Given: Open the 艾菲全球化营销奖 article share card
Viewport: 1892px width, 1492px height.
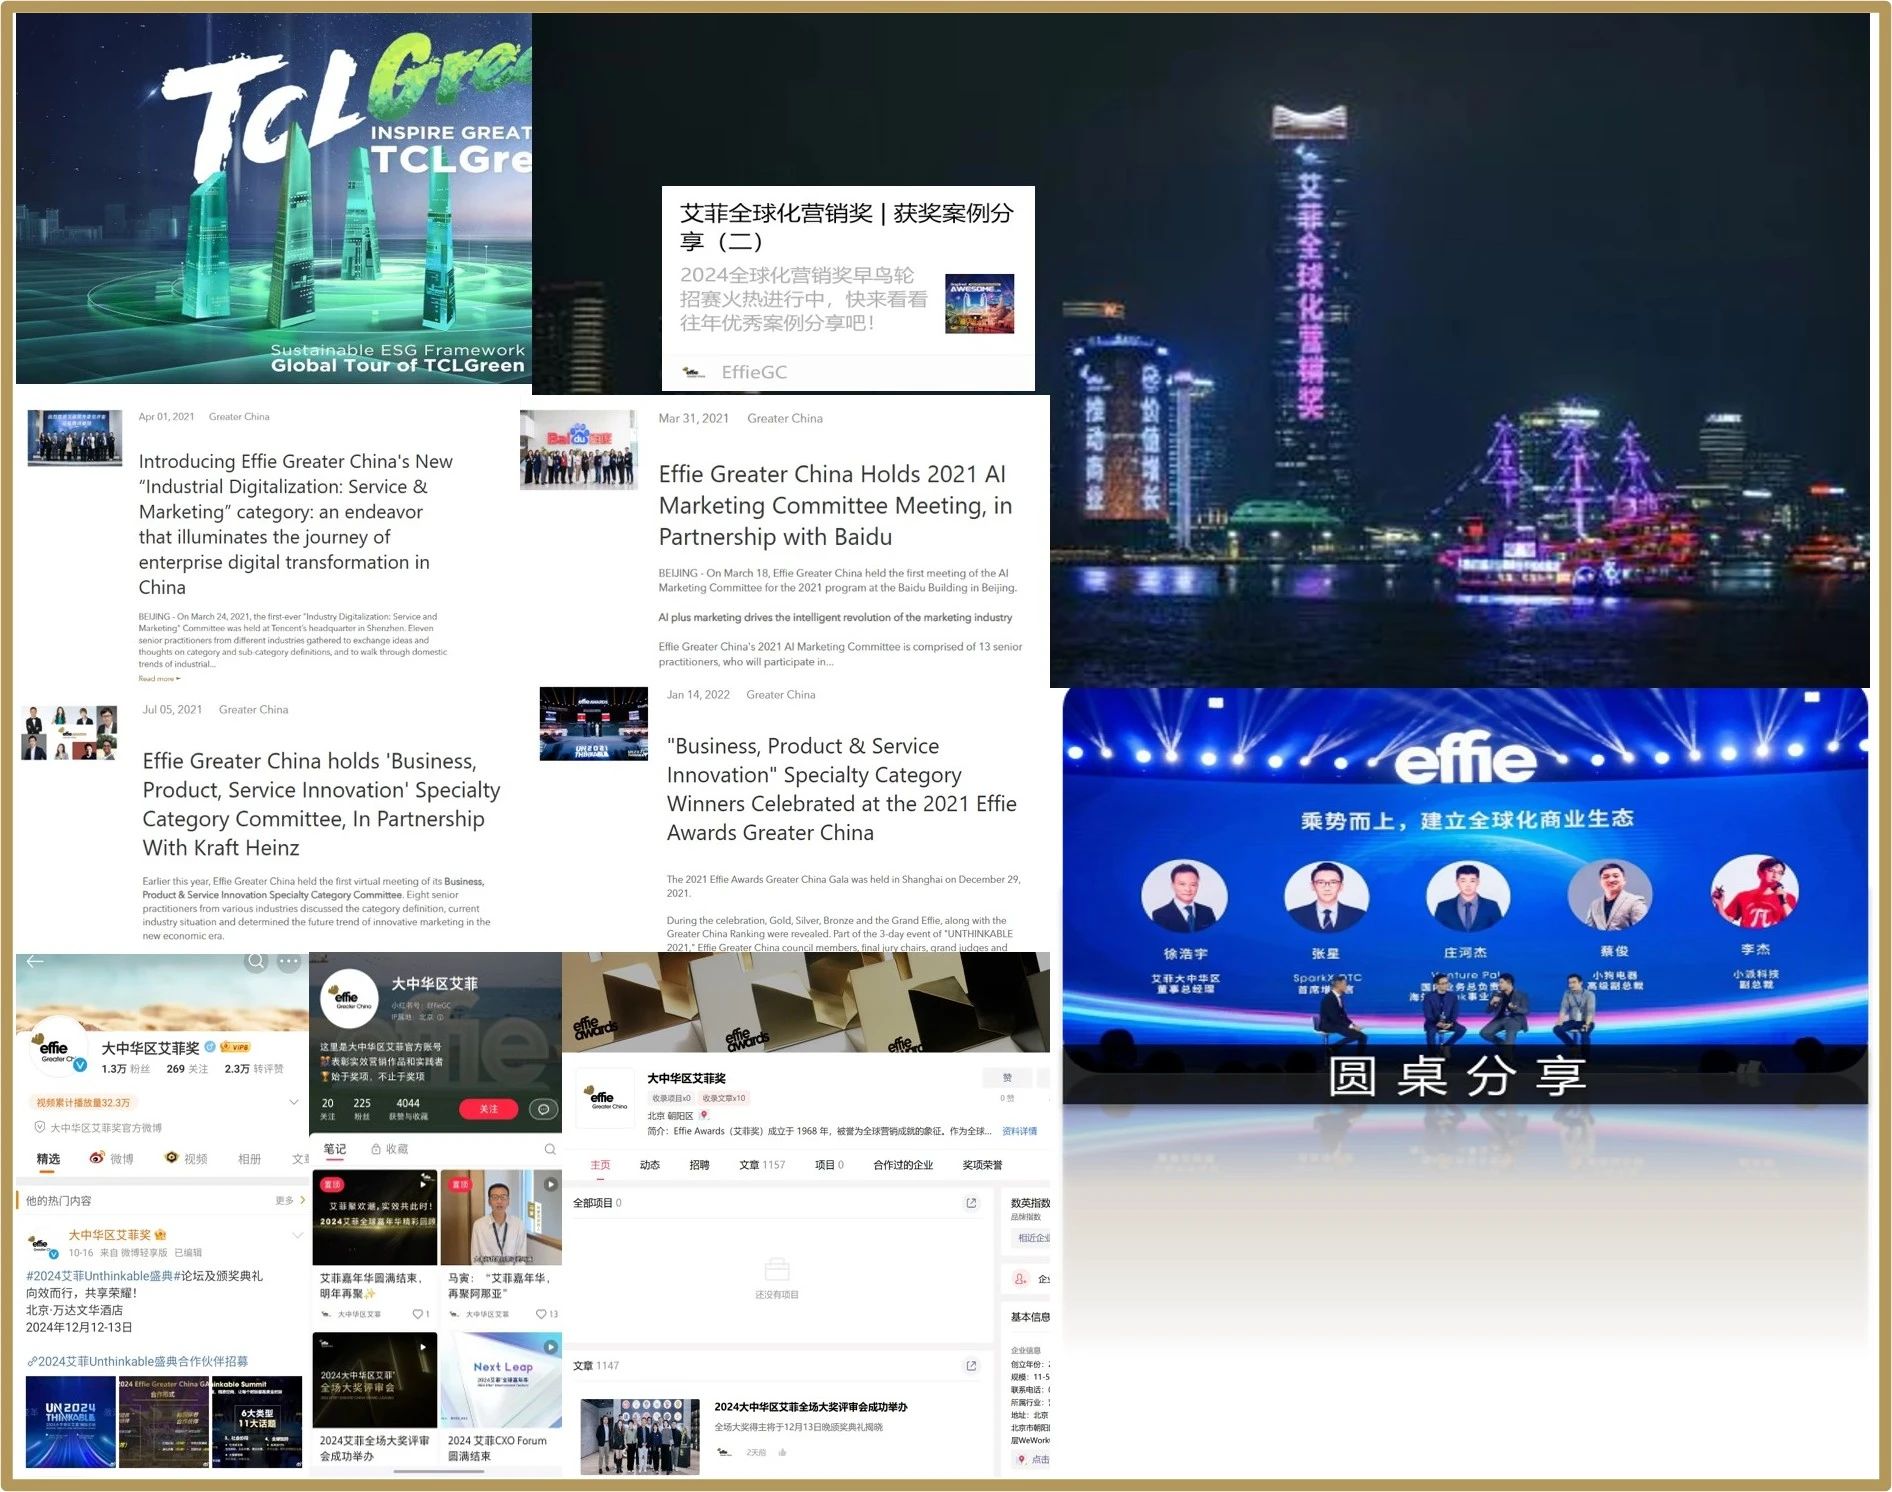Looking at the screenshot, I should [x=848, y=288].
